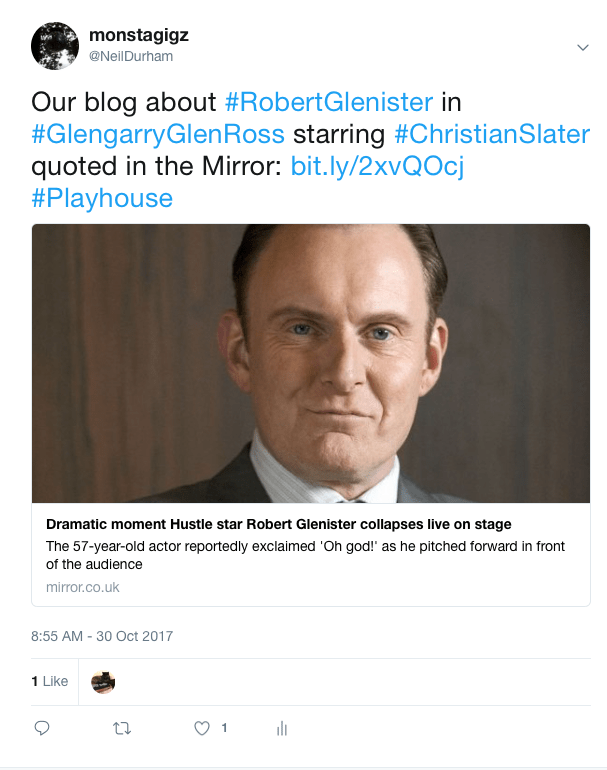This screenshot has width=607, height=770.
Task: Expand the tweet options chevron
Action: tap(583, 47)
